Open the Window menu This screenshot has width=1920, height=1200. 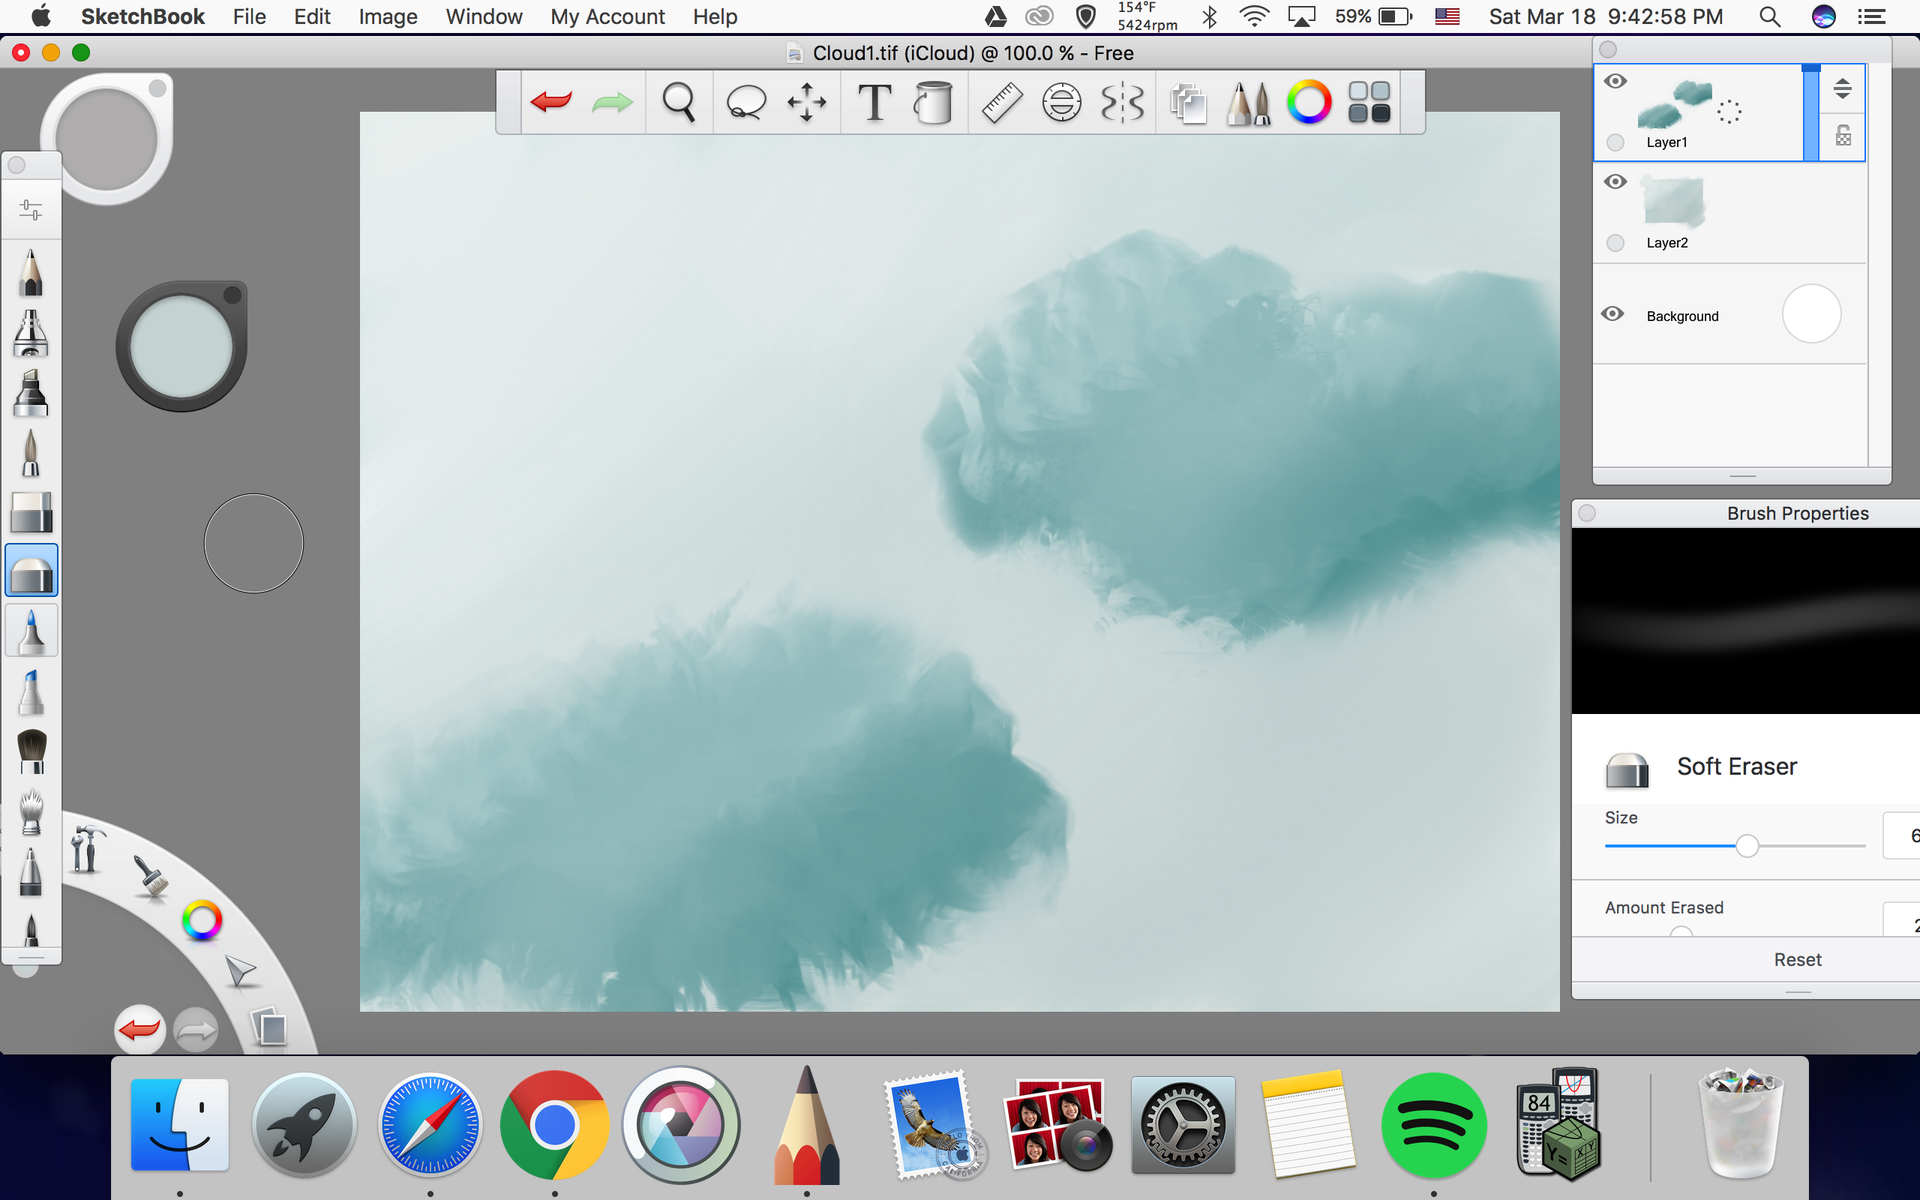[x=484, y=17]
